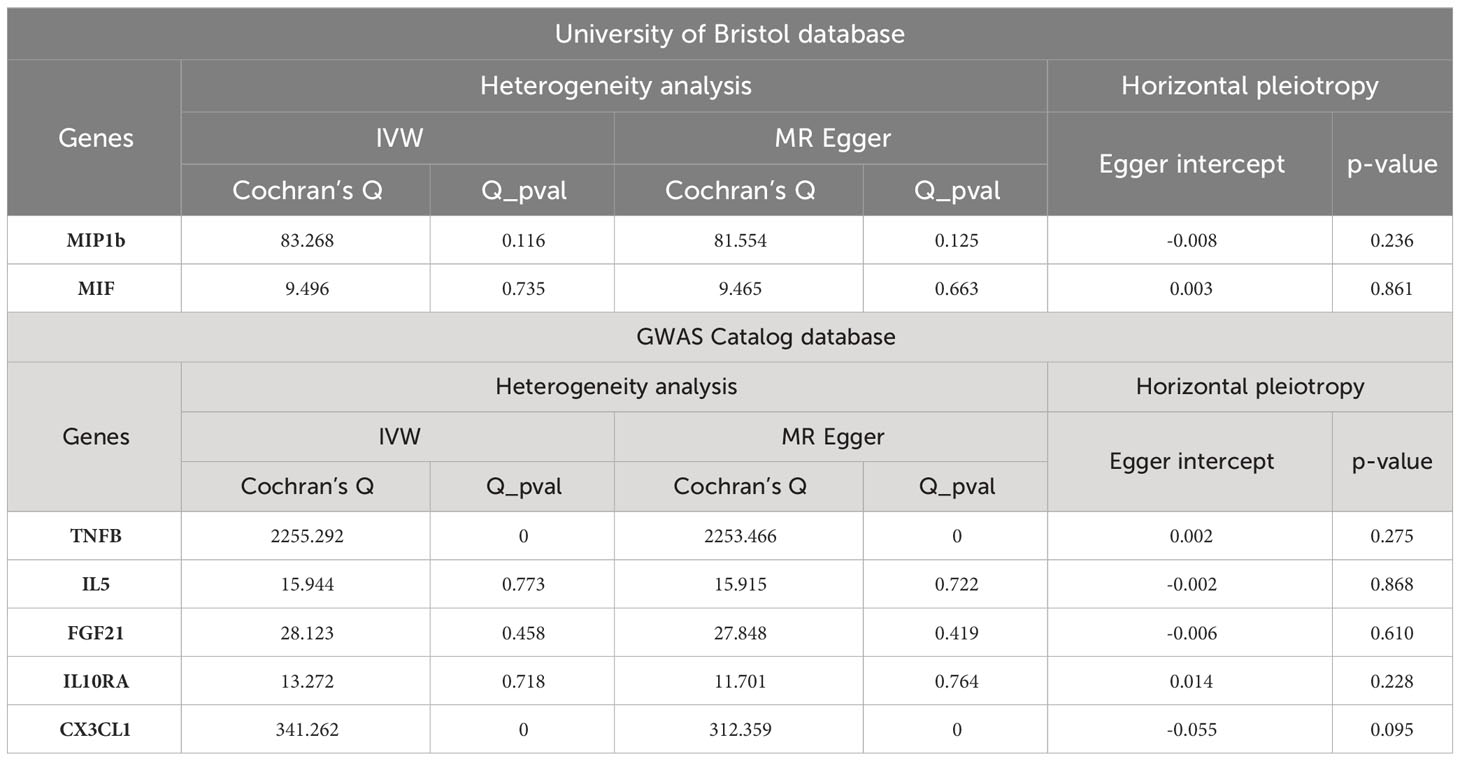
Task: Click the 0.764 Q_pval for IL10RA
Action: (x=957, y=681)
